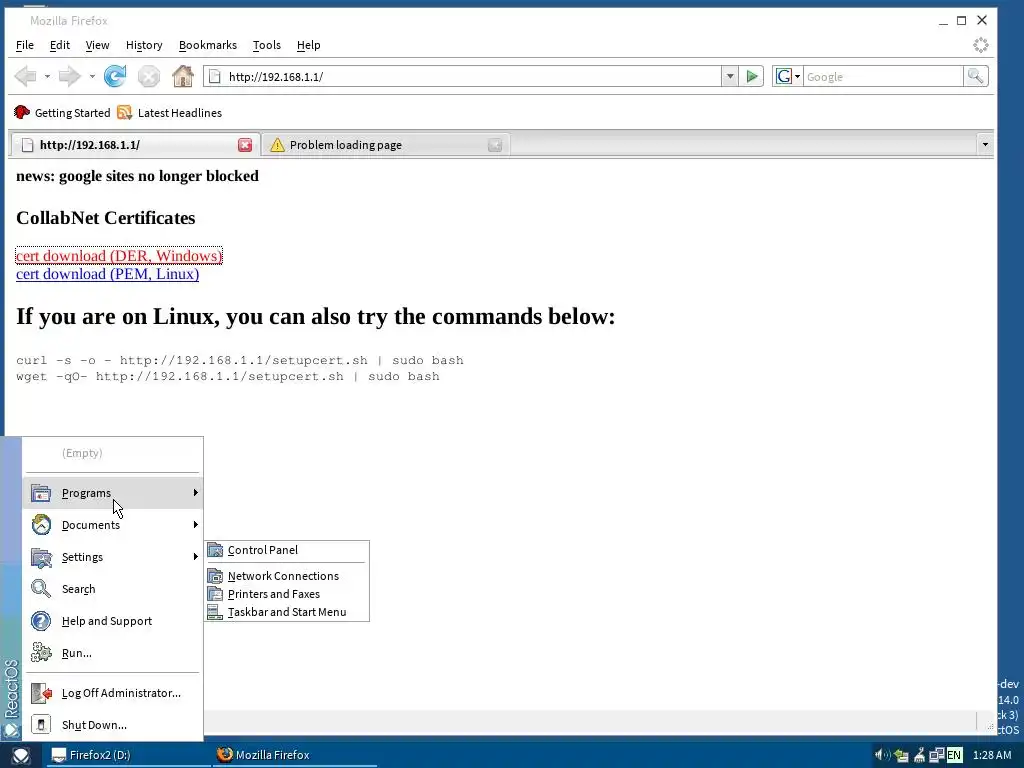Open the Edit menu
The height and width of the screenshot is (768, 1024).
(59, 45)
